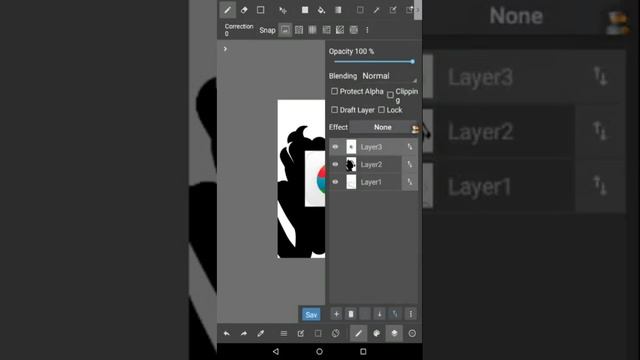
Task: Turn snap off with first snap icon
Action: click(285, 30)
